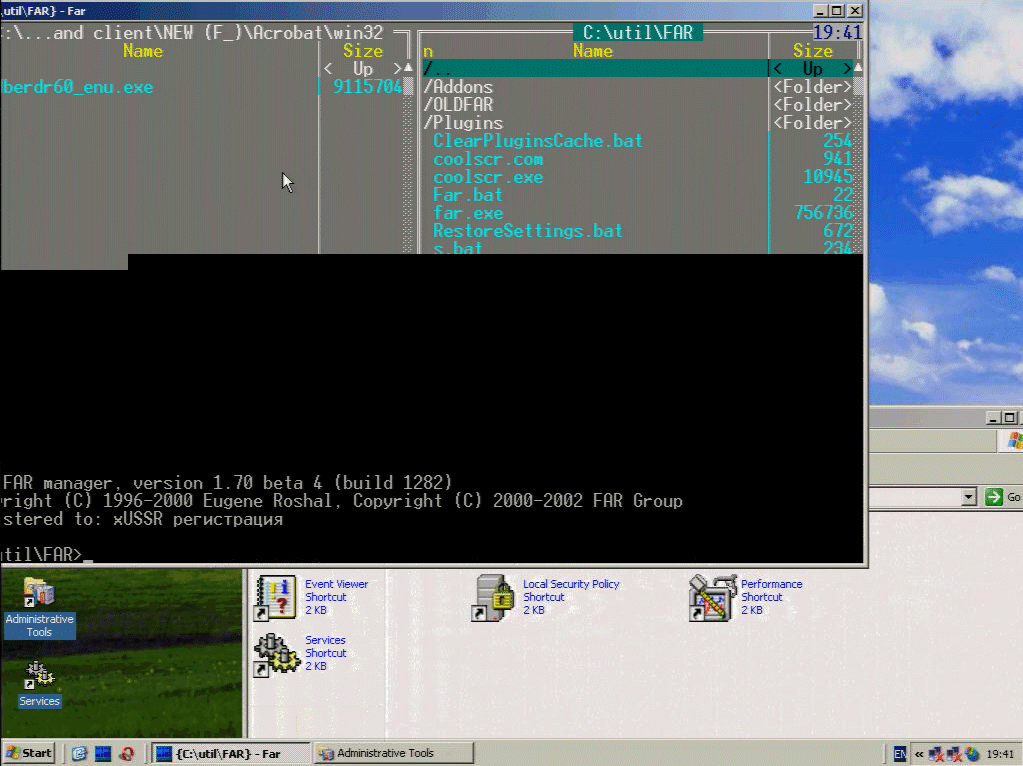Click the green Go arrow icon
The height and width of the screenshot is (766, 1023).
pyautogui.click(x=994, y=497)
